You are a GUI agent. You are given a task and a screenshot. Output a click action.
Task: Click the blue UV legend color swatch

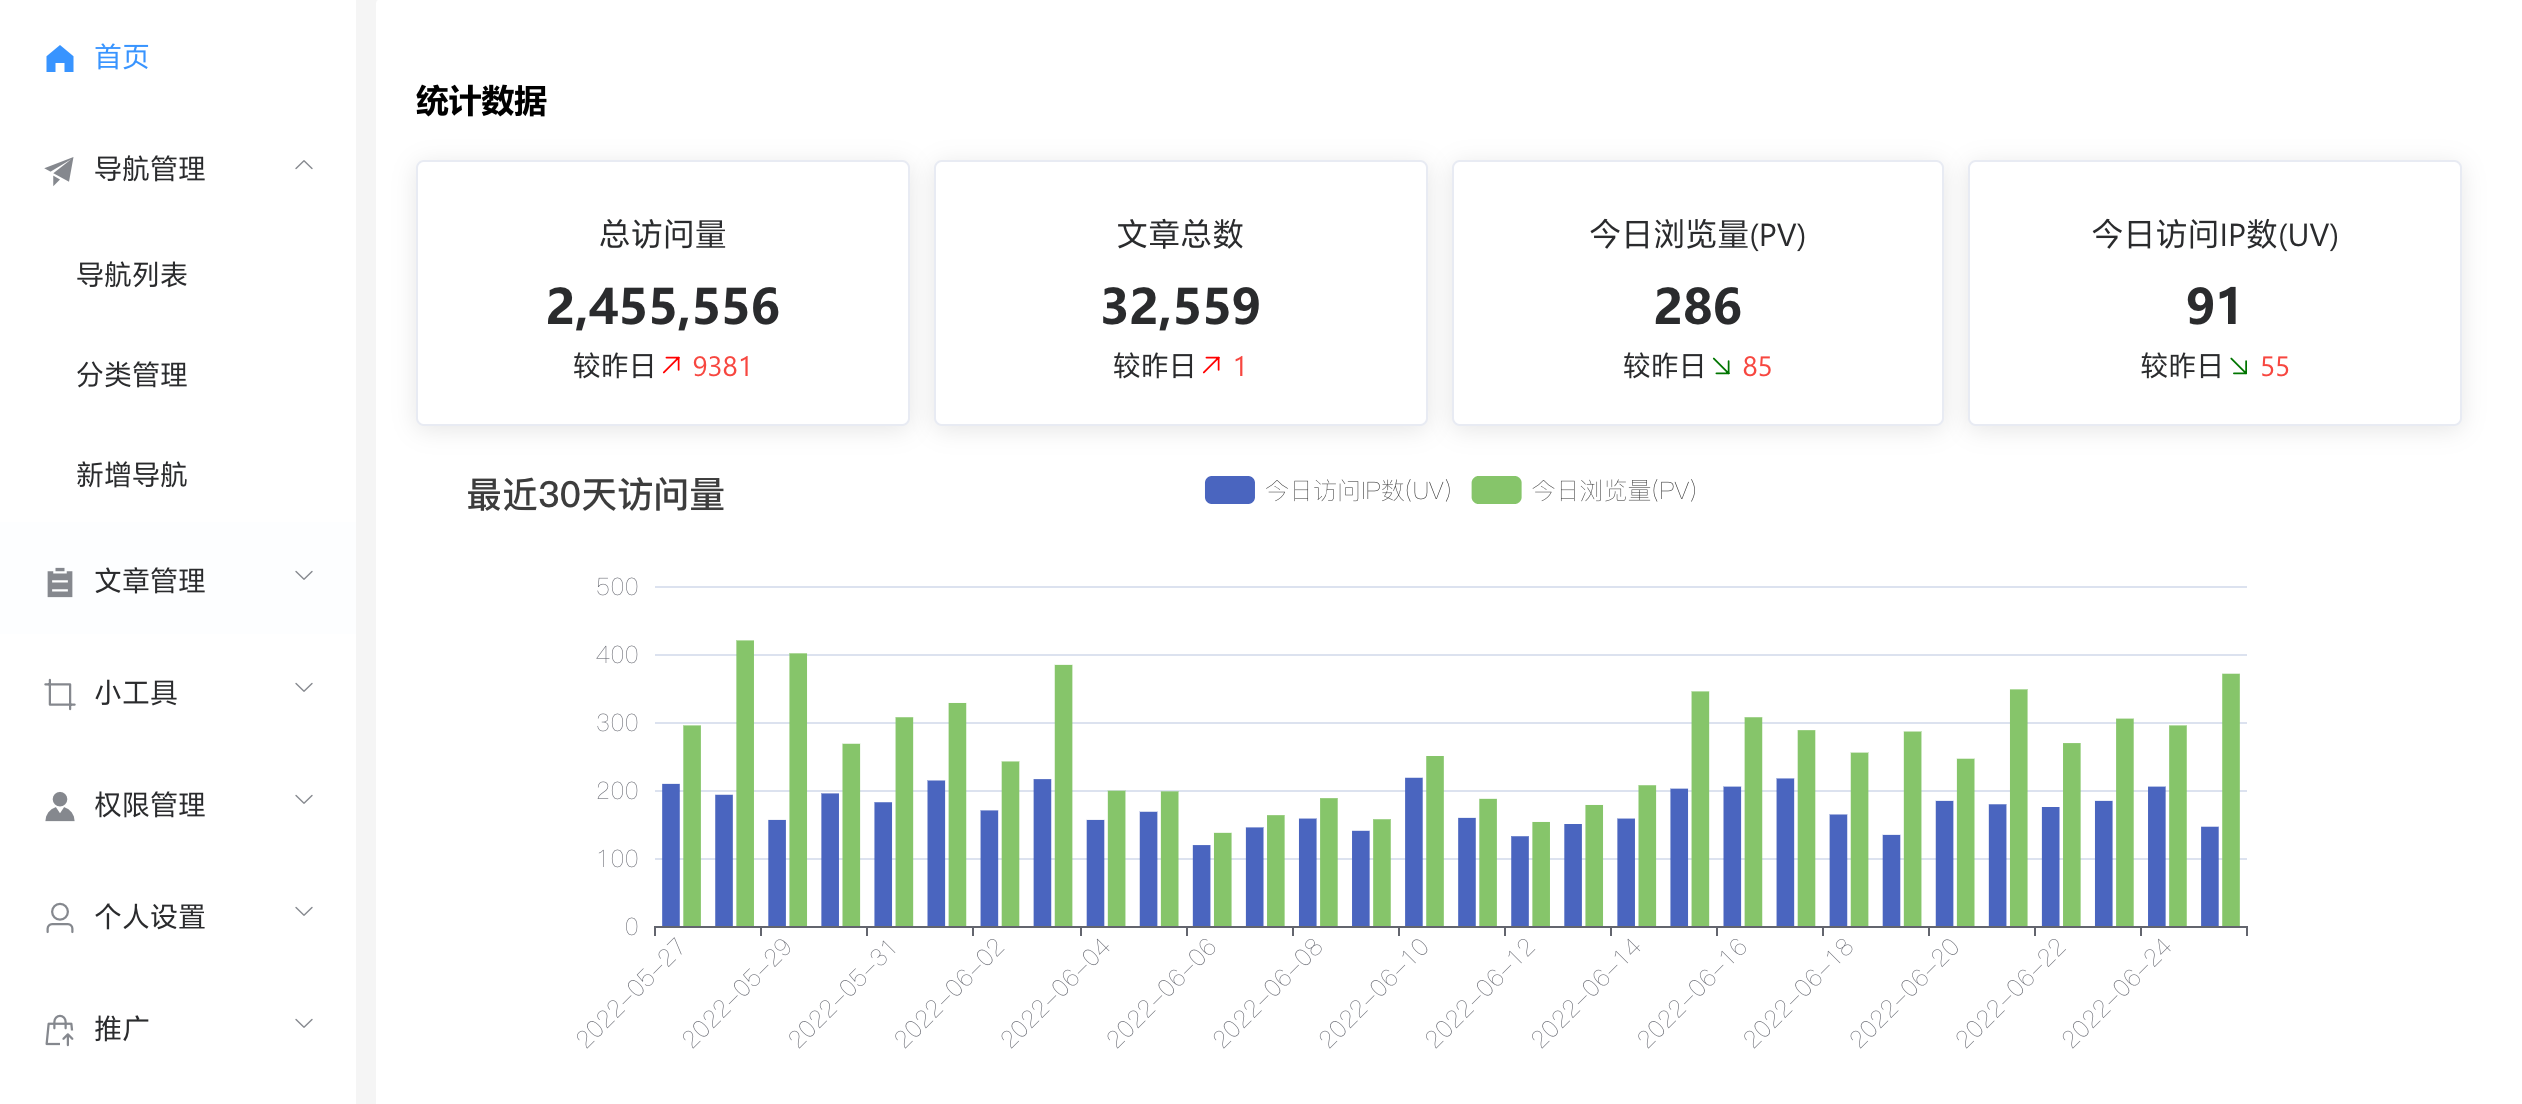(x=1229, y=491)
